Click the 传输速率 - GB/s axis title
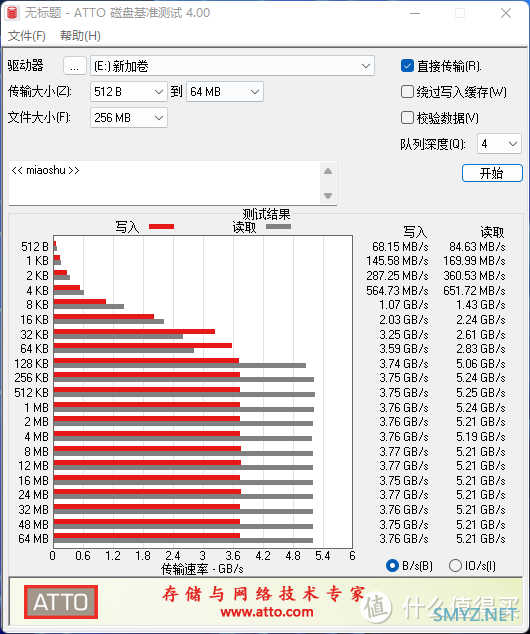 pyautogui.click(x=202, y=569)
